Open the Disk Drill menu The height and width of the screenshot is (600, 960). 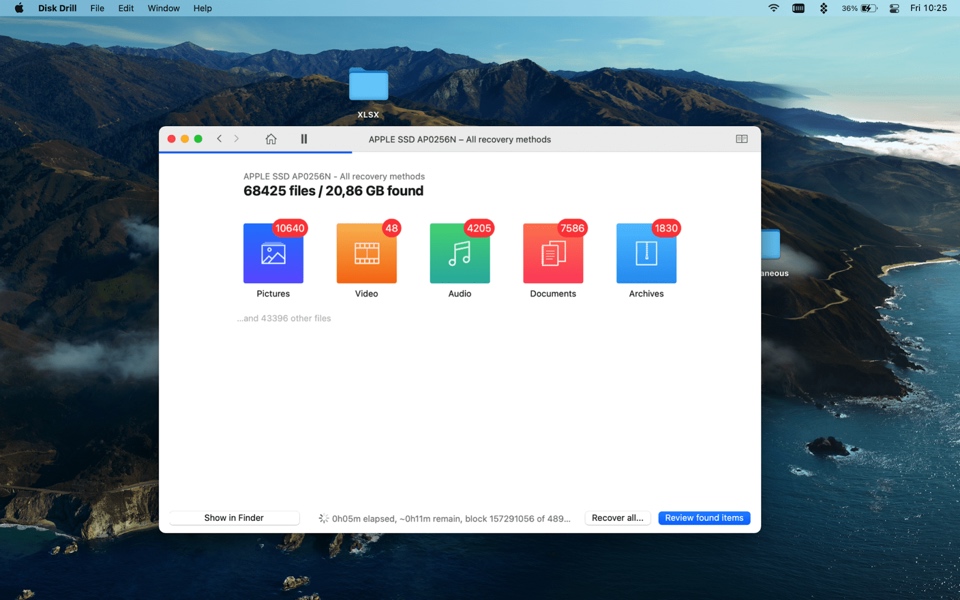tap(57, 8)
